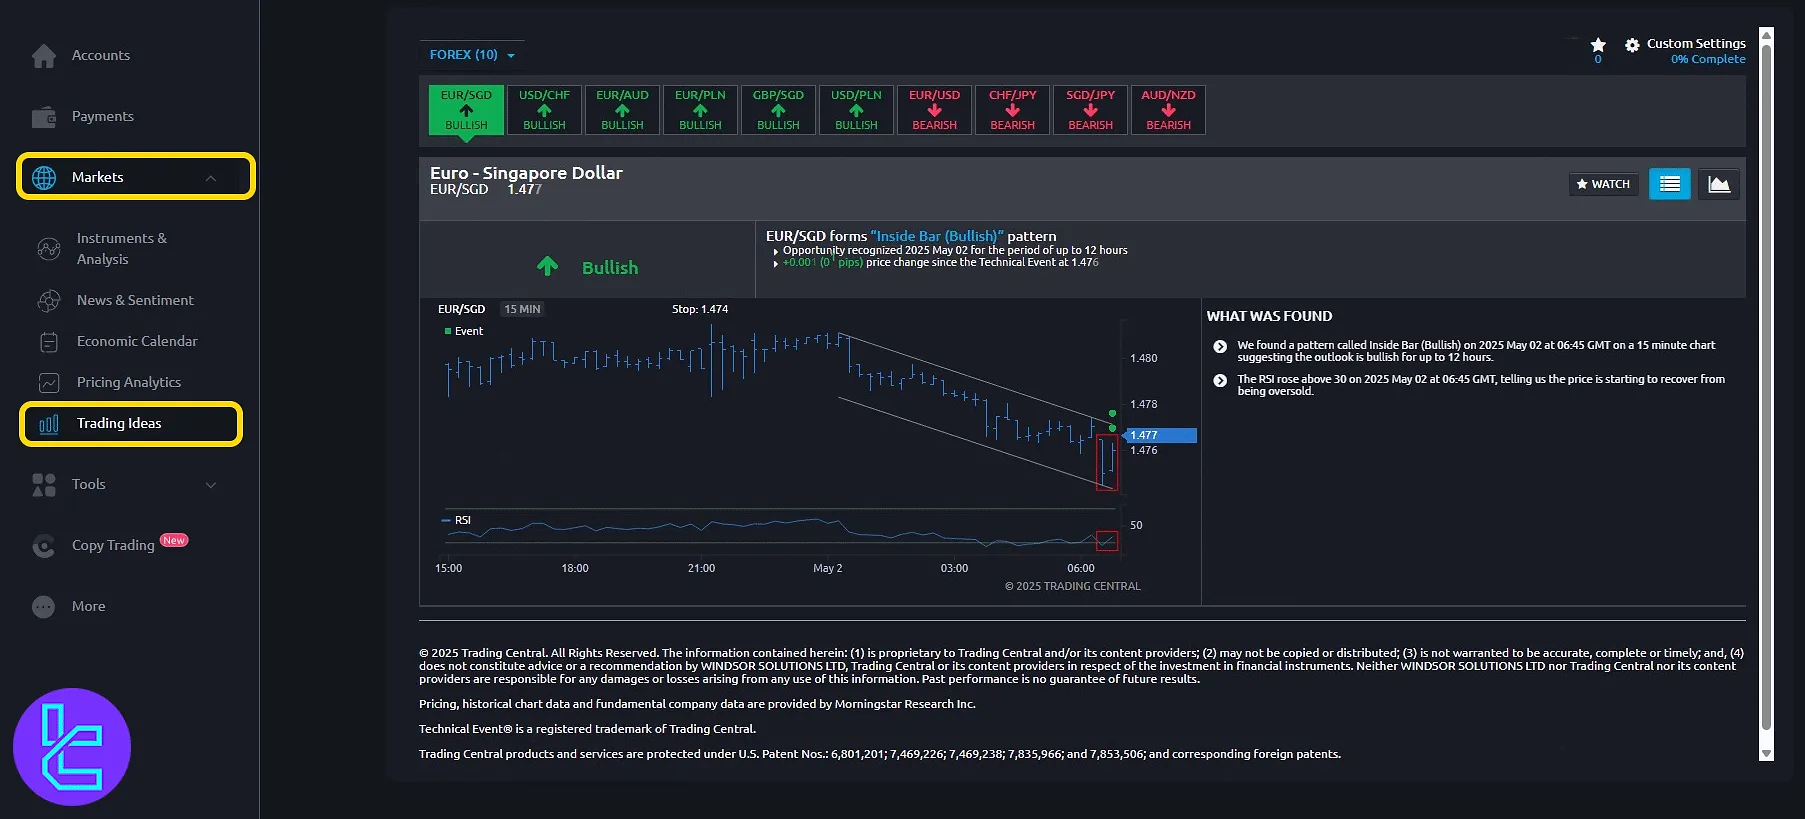
Task: Click the scrollbar down arrow
Action: click(x=1766, y=754)
